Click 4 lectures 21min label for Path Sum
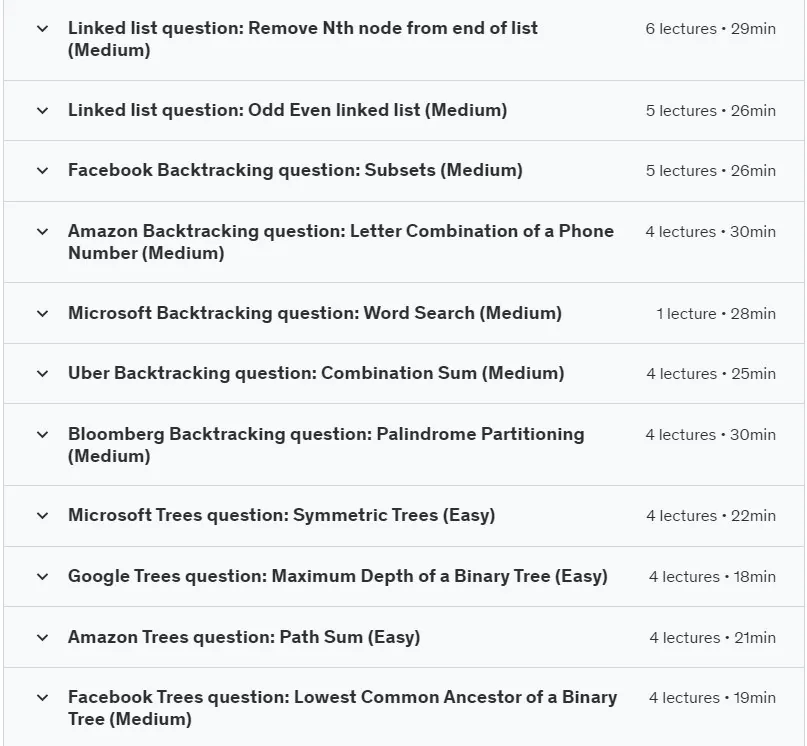 click(712, 638)
